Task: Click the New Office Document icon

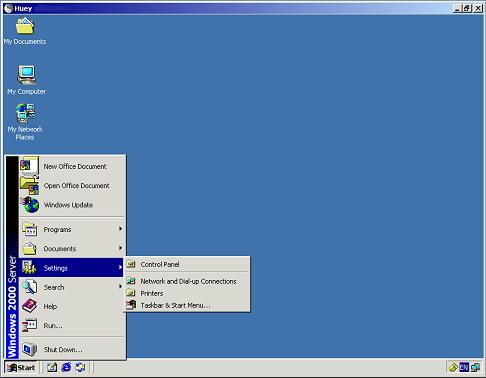Action: tap(29, 166)
